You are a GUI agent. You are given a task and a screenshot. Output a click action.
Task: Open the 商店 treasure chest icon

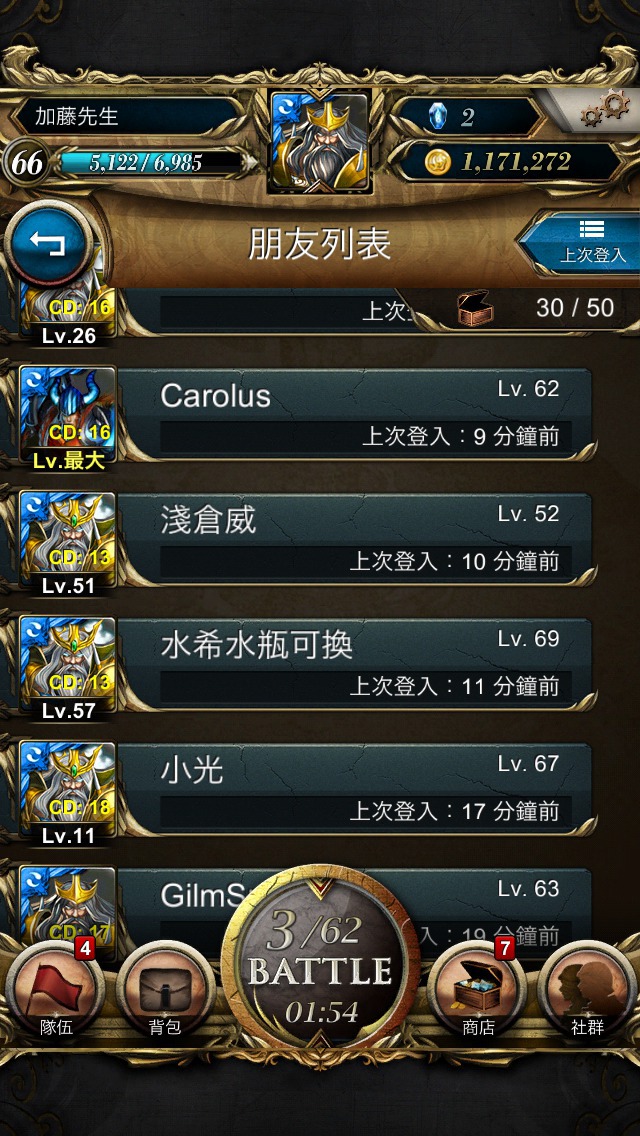click(x=478, y=988)
